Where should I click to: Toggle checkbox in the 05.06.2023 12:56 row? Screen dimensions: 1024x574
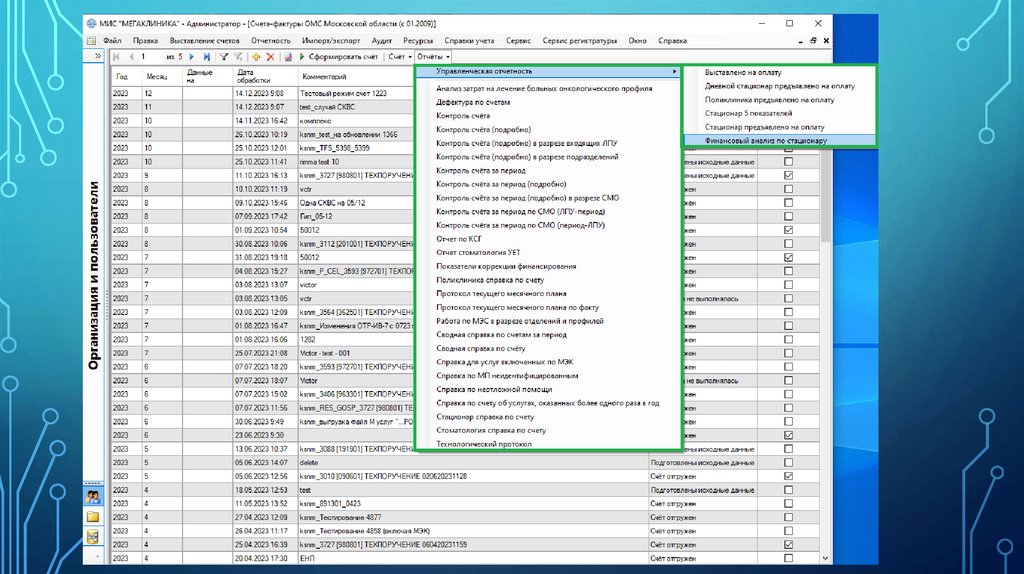tap(789, 477)
